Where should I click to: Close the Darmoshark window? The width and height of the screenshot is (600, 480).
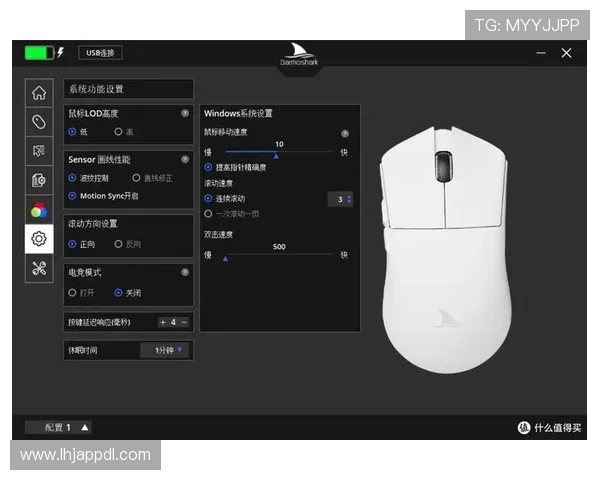[566, 53]
